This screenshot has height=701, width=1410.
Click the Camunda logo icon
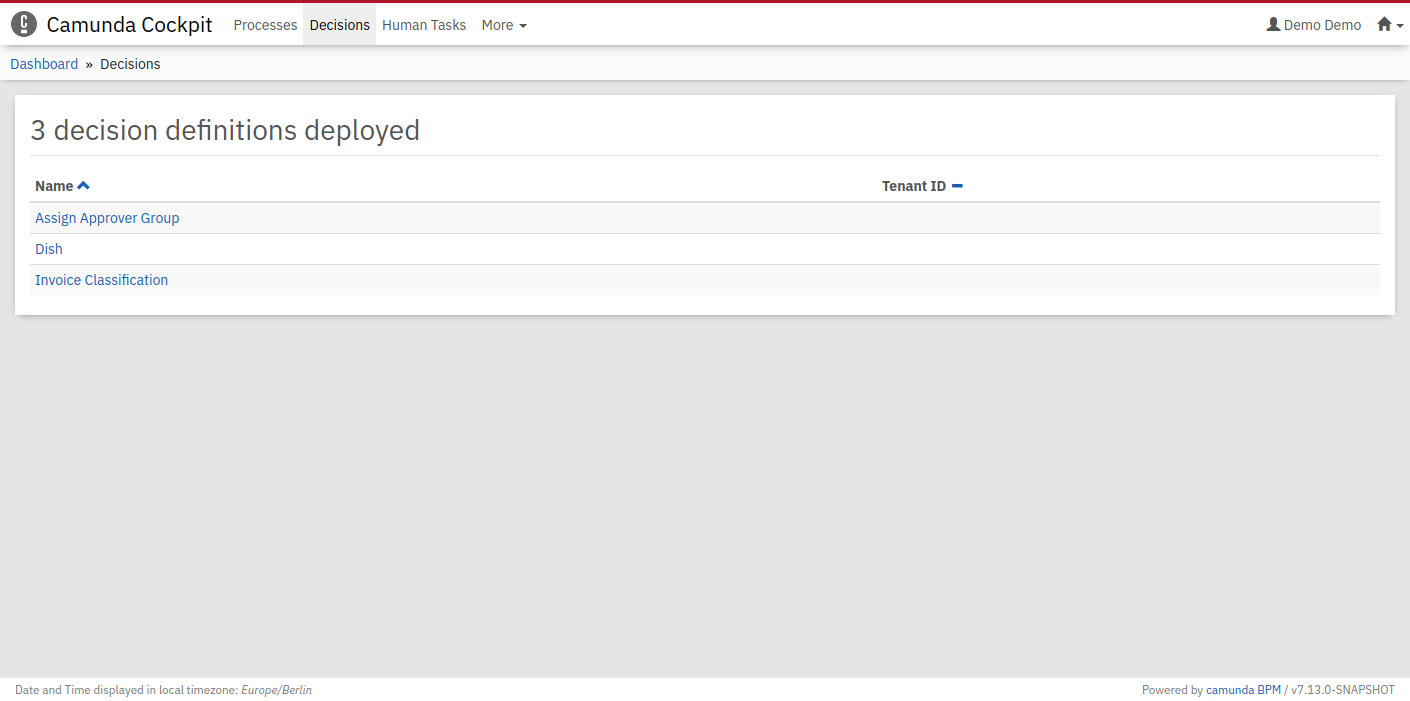click(x=24, y=25)
